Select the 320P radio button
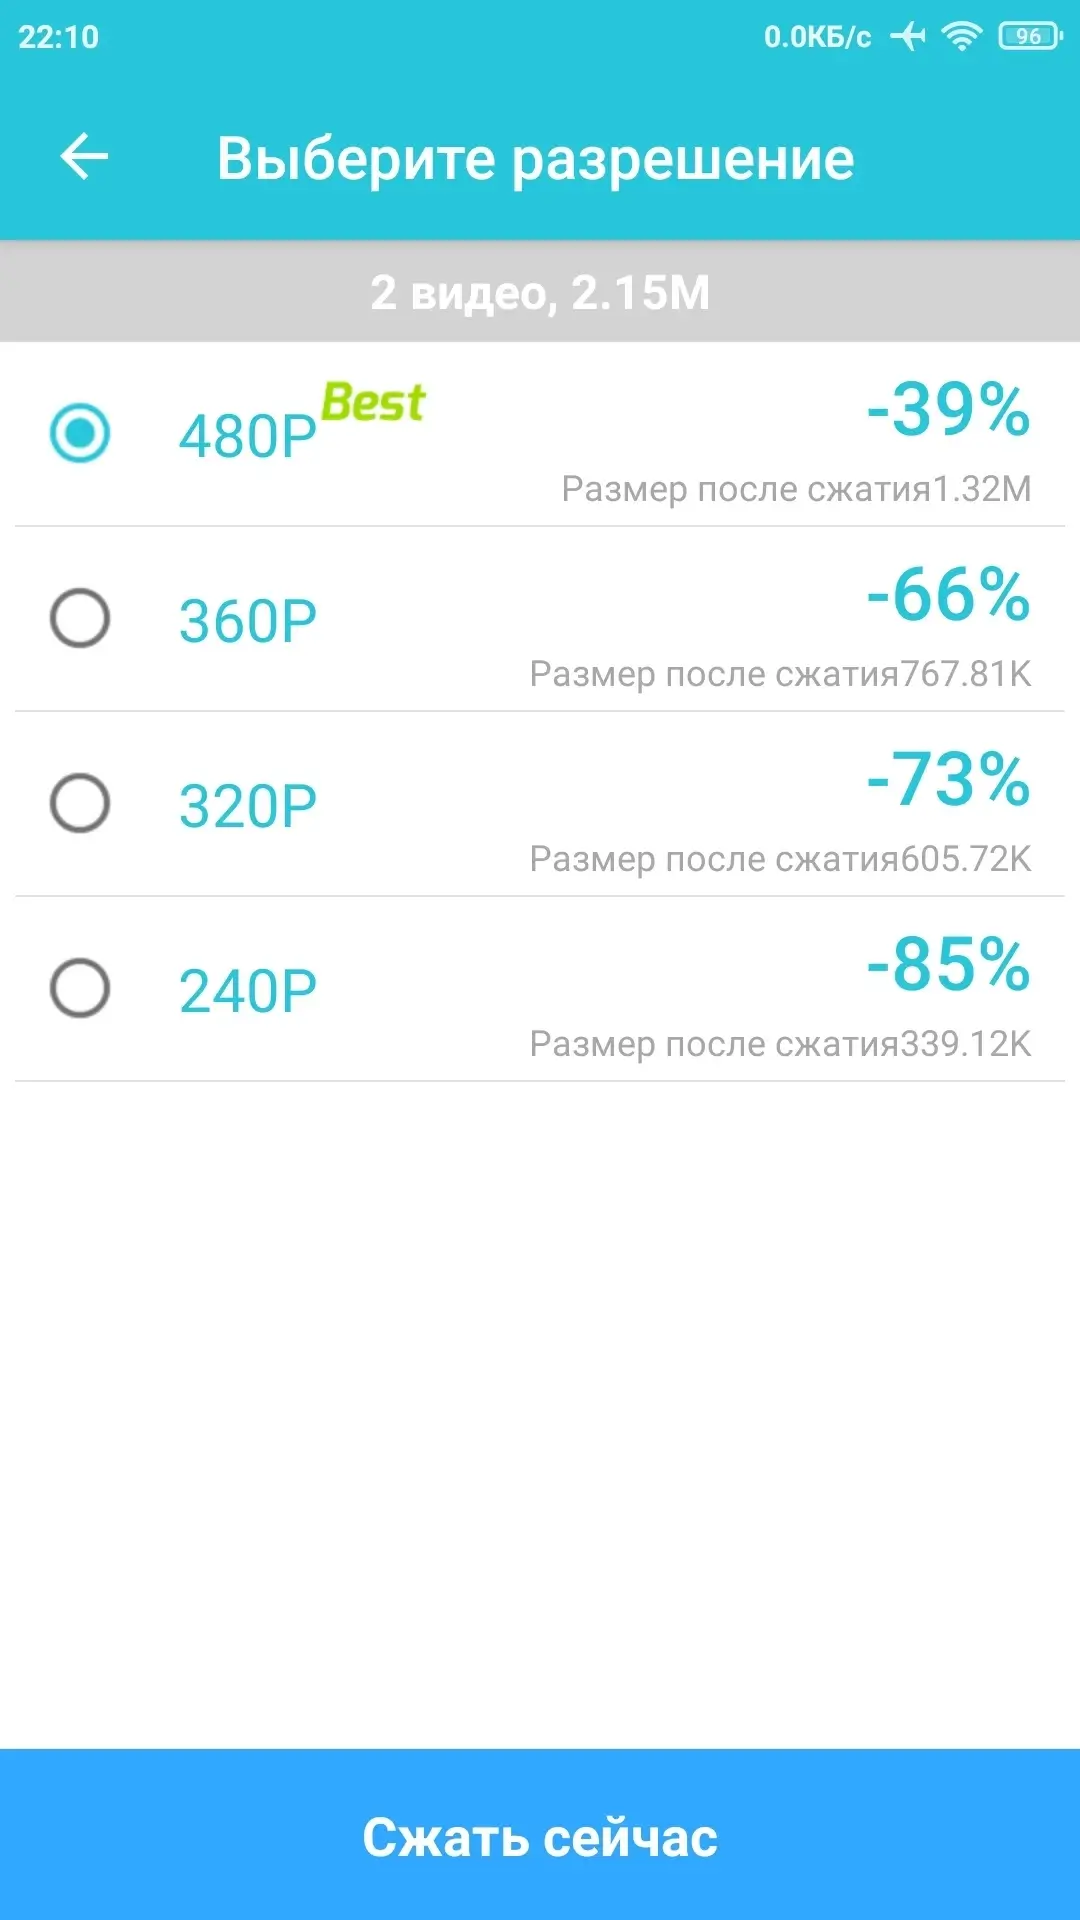 click(x=80, y=803)
